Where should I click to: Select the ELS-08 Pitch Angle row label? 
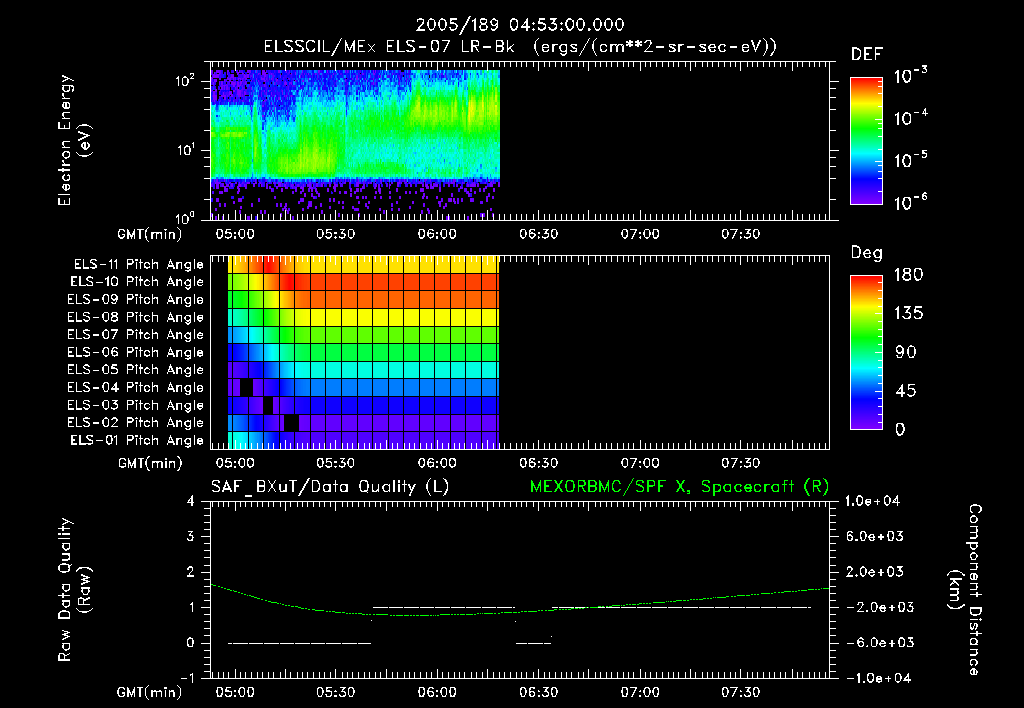click(136, 317)
